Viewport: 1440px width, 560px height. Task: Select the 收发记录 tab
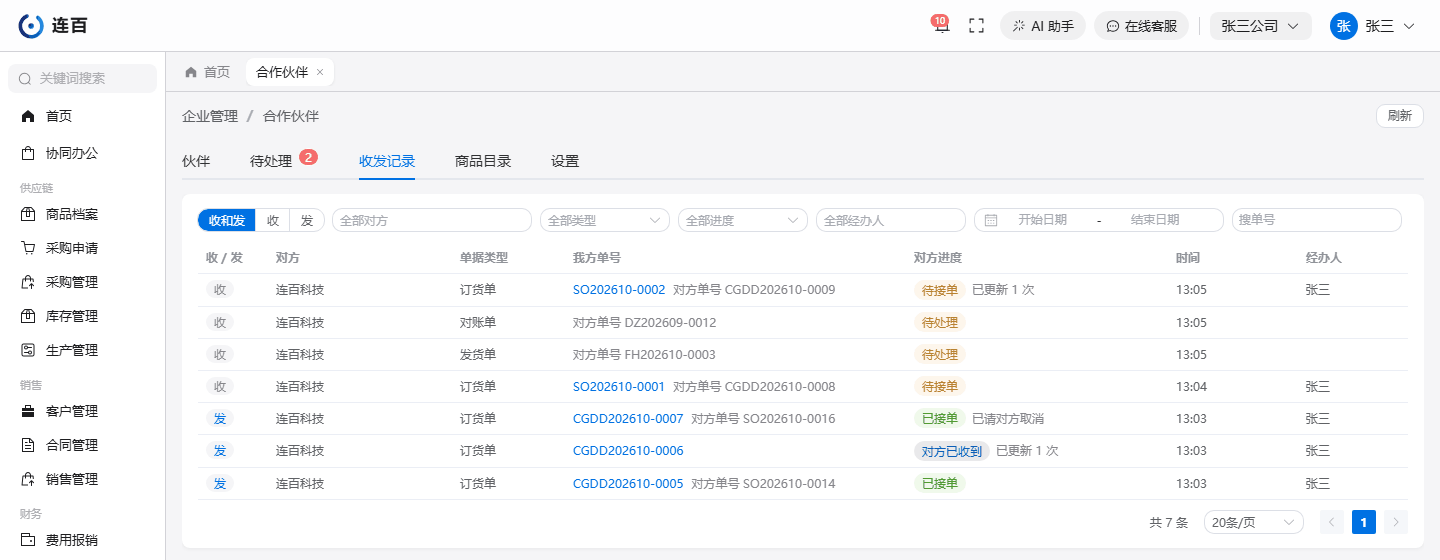[387, 161]
